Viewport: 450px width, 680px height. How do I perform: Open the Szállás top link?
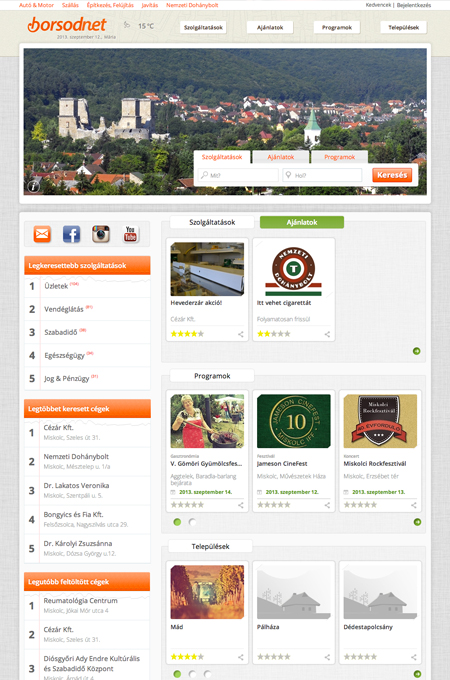tap(70, 5)
